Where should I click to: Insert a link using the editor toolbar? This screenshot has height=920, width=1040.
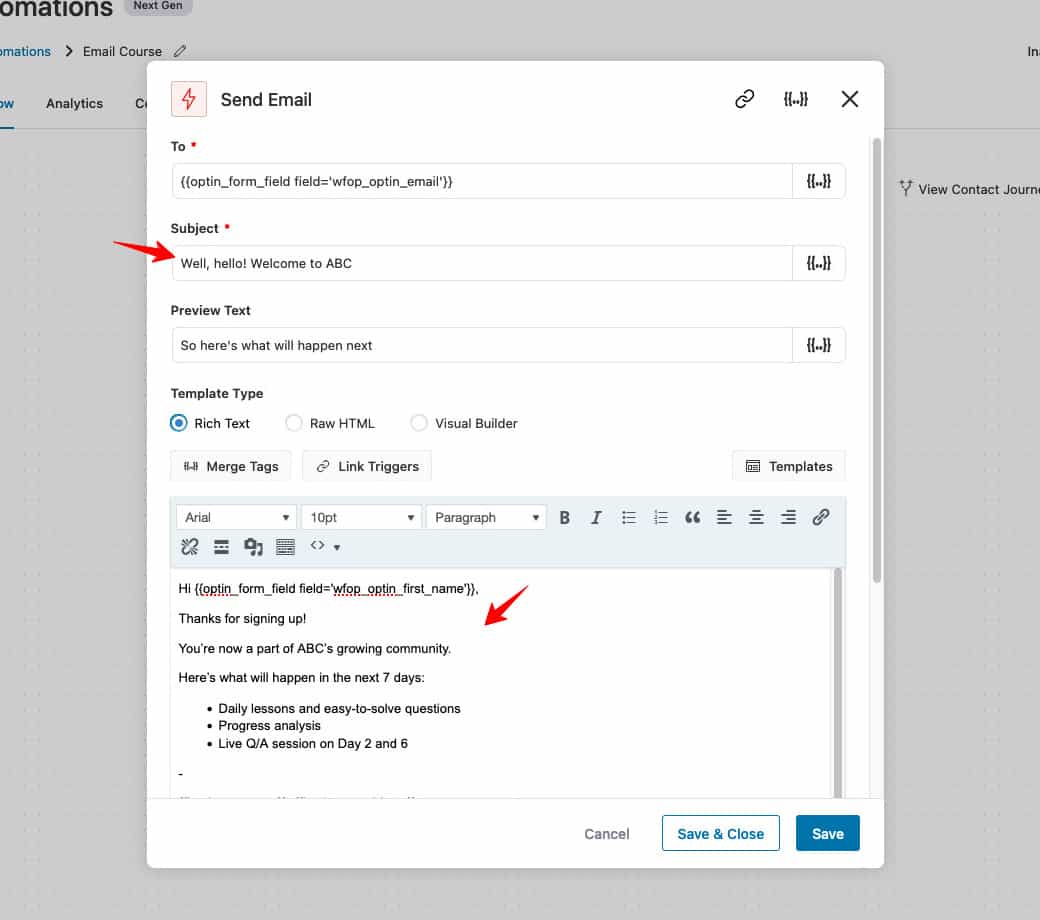click(821, 517)
